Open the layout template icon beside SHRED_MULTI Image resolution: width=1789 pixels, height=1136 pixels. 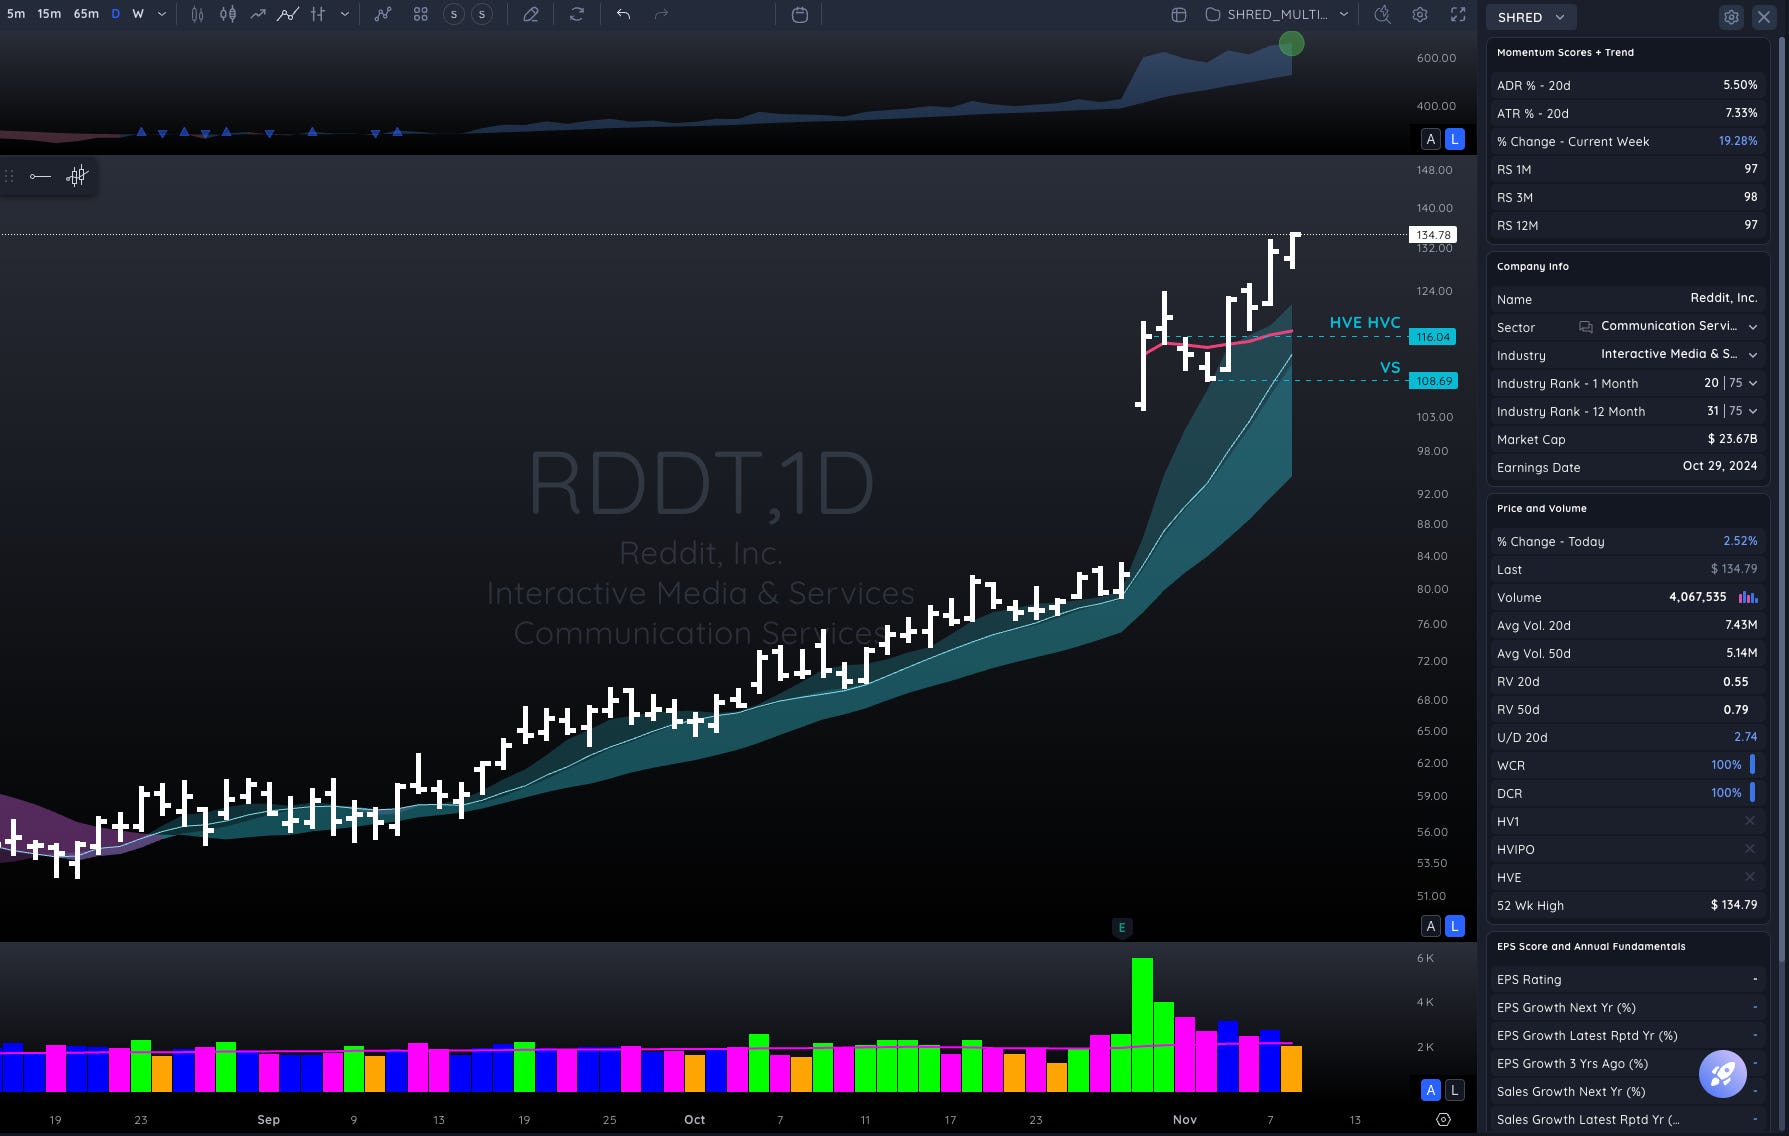(1179, 14)
